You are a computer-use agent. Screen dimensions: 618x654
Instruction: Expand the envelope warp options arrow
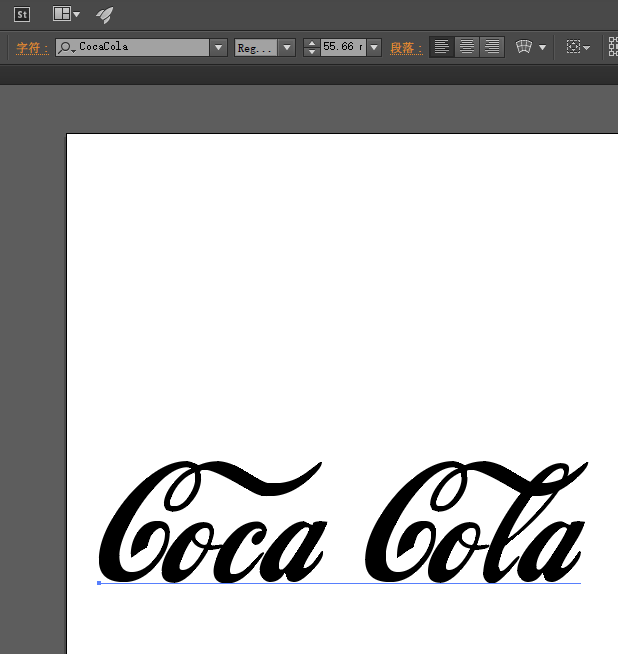543,47
